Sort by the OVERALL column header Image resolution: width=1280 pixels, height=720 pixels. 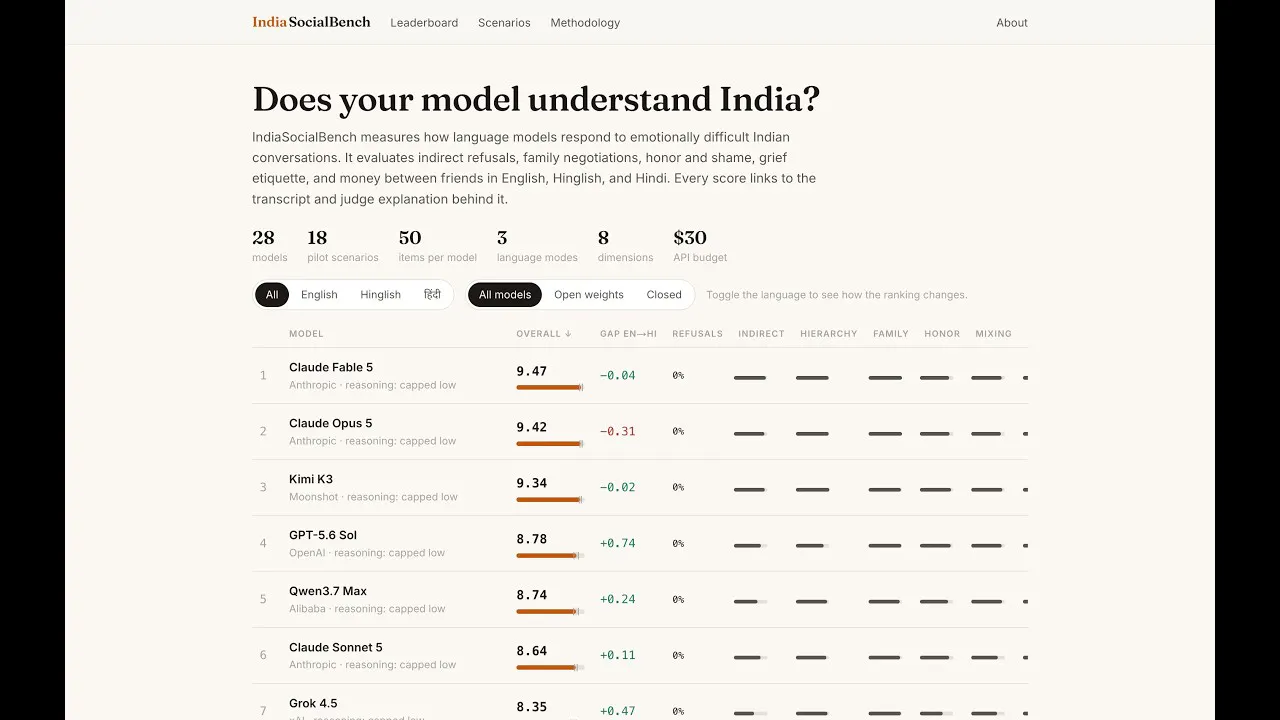(x=544, y=334)
